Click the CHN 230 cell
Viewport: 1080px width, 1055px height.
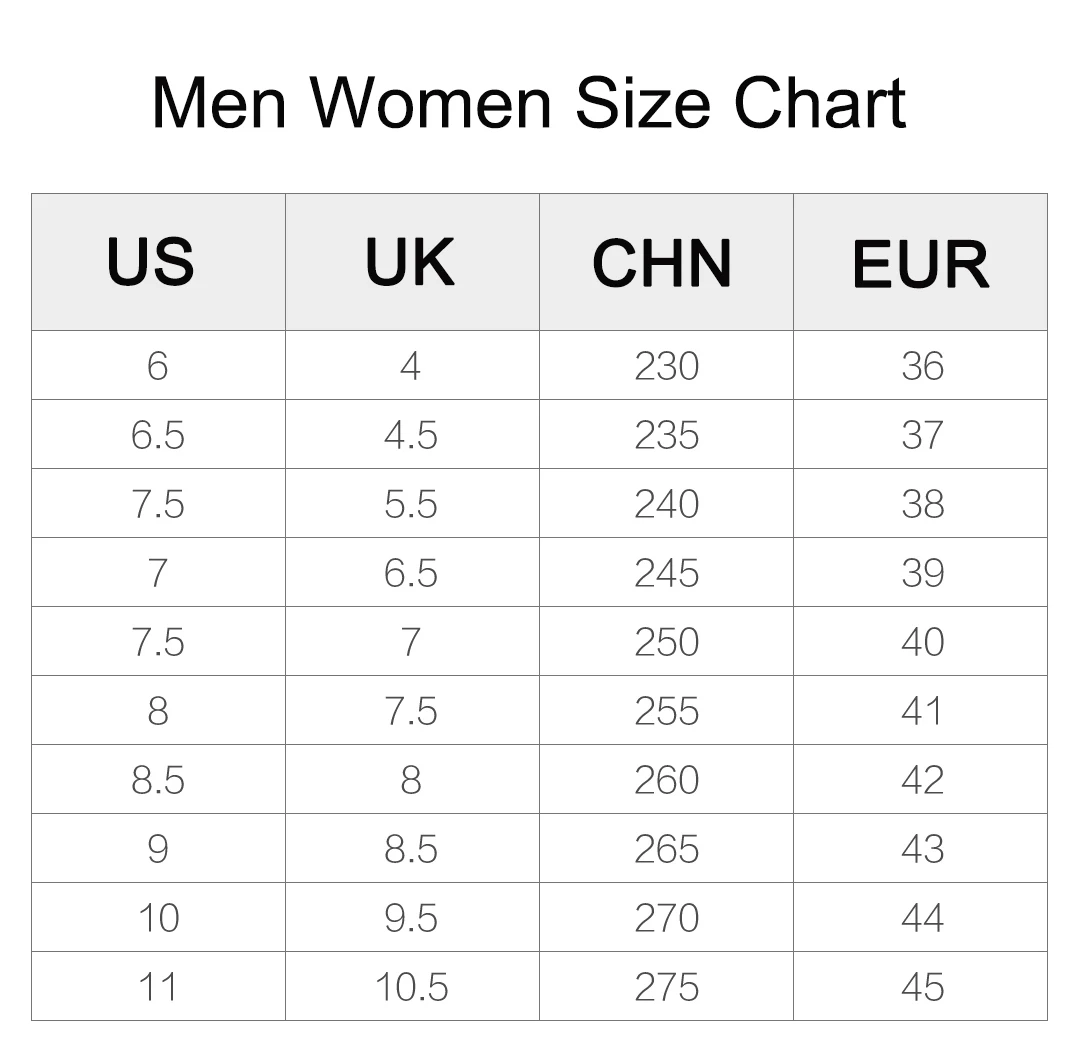(x=666, y=366)
